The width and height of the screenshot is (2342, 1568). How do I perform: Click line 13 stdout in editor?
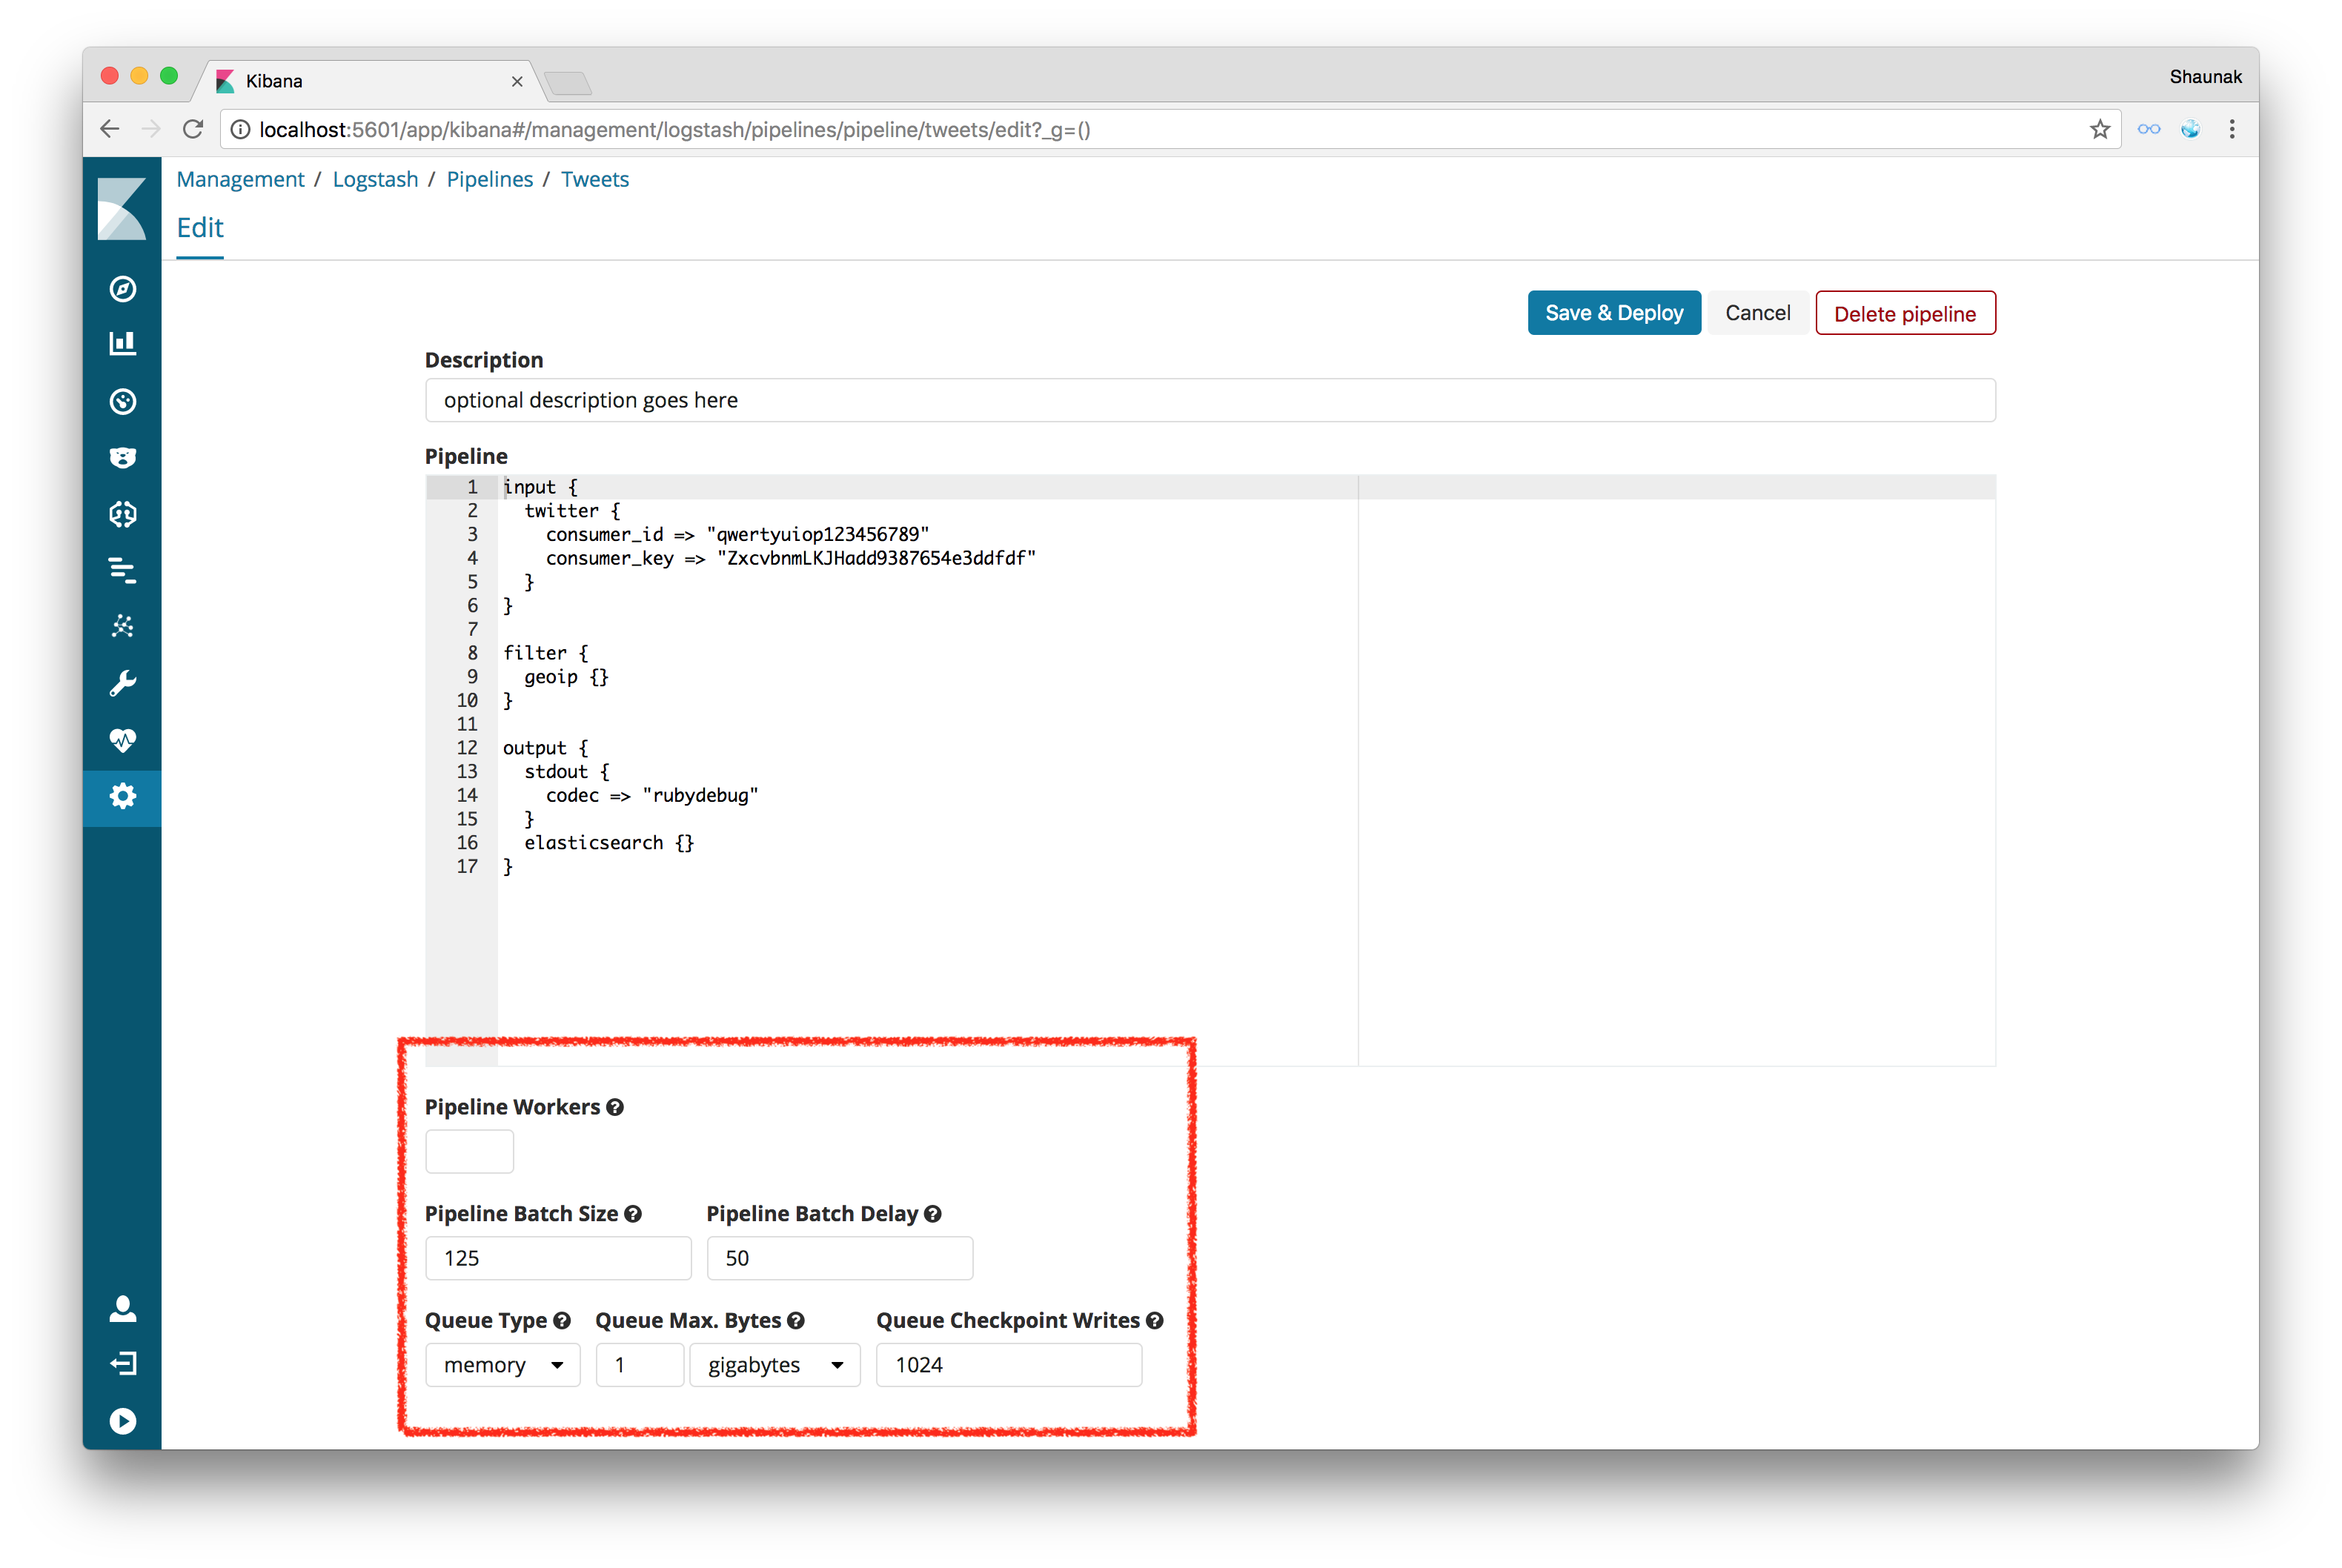coord(566,772)
